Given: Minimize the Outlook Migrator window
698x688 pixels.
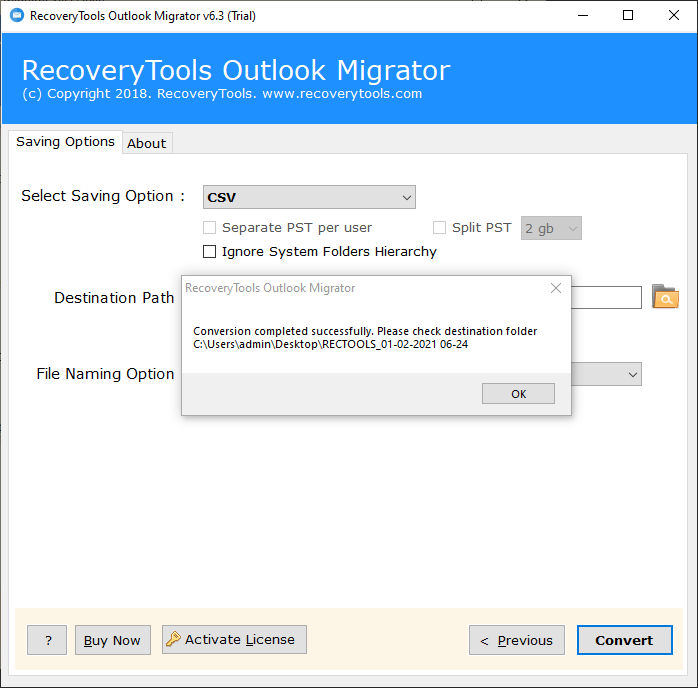Looking at the screenshot, I should [x=583, y=16].
